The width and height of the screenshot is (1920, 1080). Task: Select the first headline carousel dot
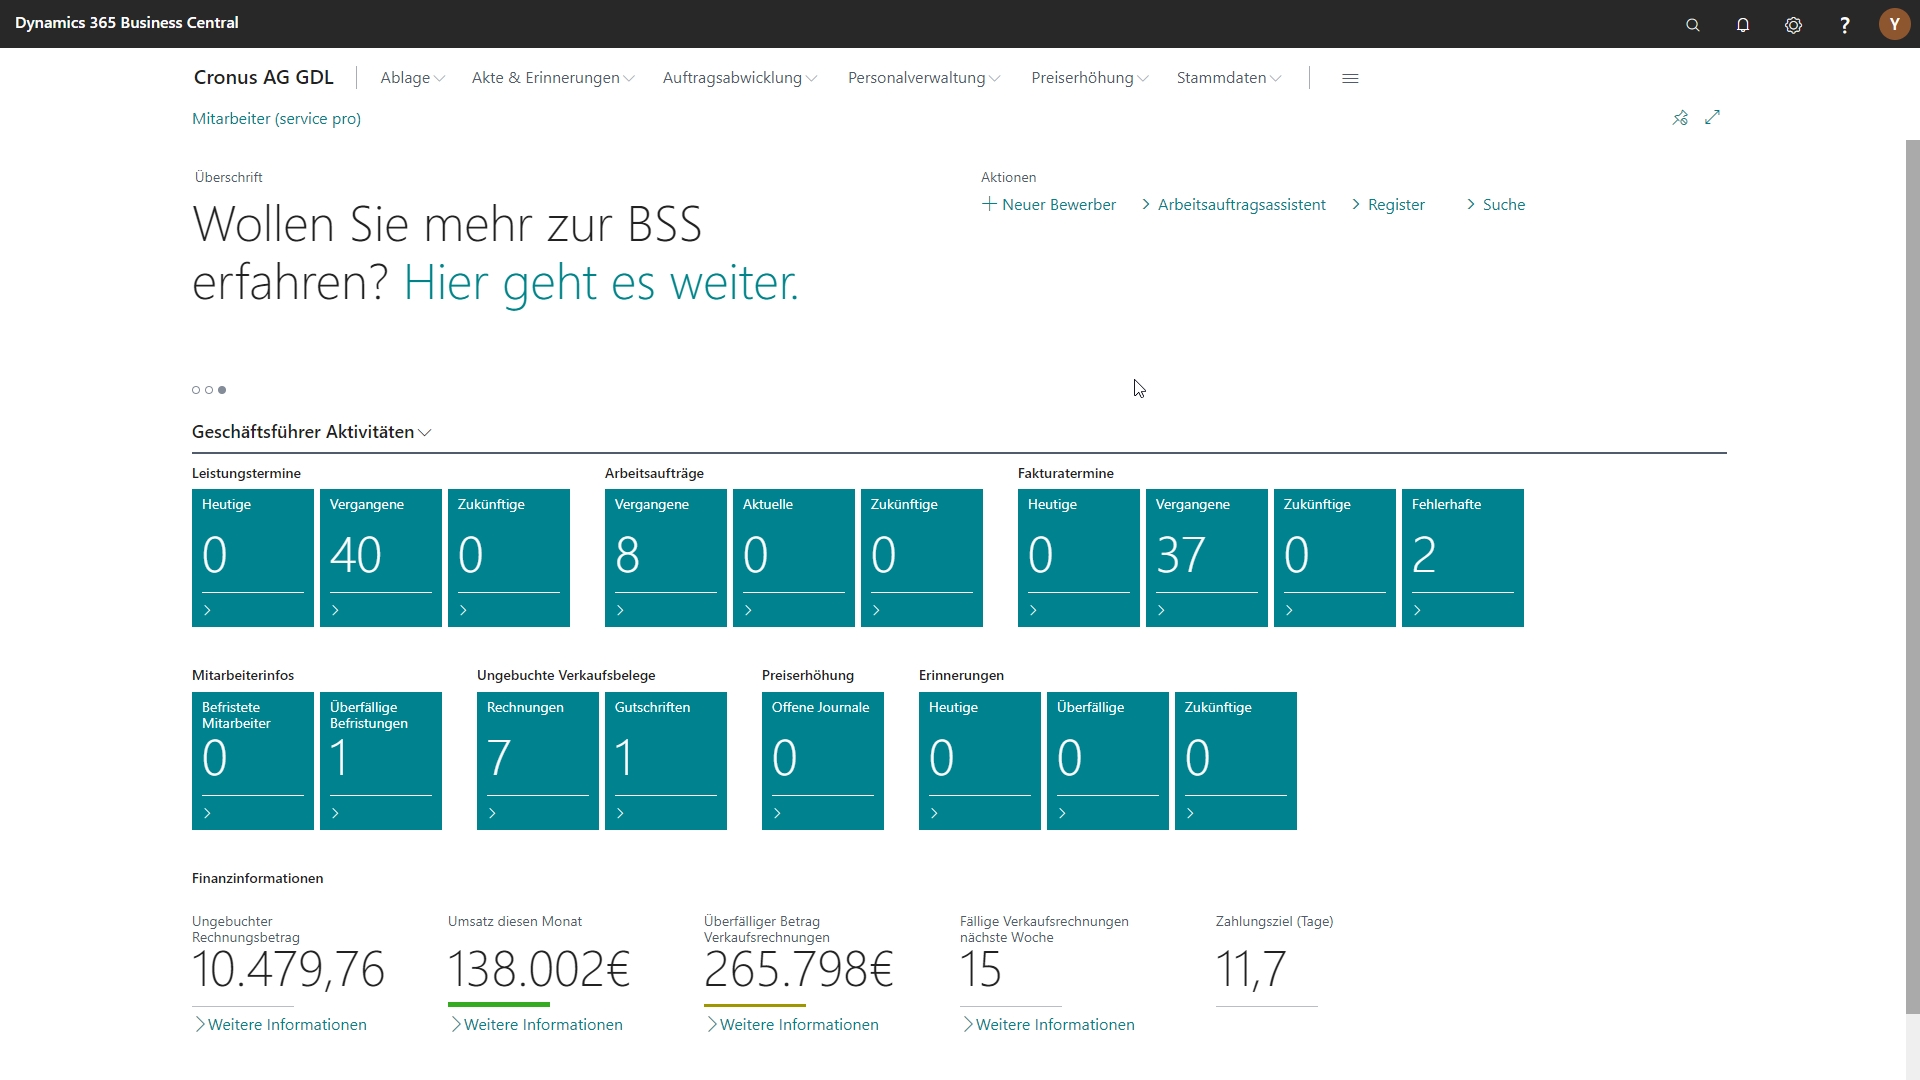pos(196,390)
